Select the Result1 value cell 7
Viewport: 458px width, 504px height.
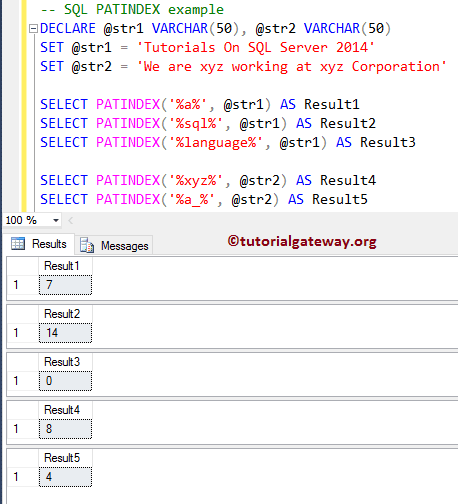click(65, 285)
